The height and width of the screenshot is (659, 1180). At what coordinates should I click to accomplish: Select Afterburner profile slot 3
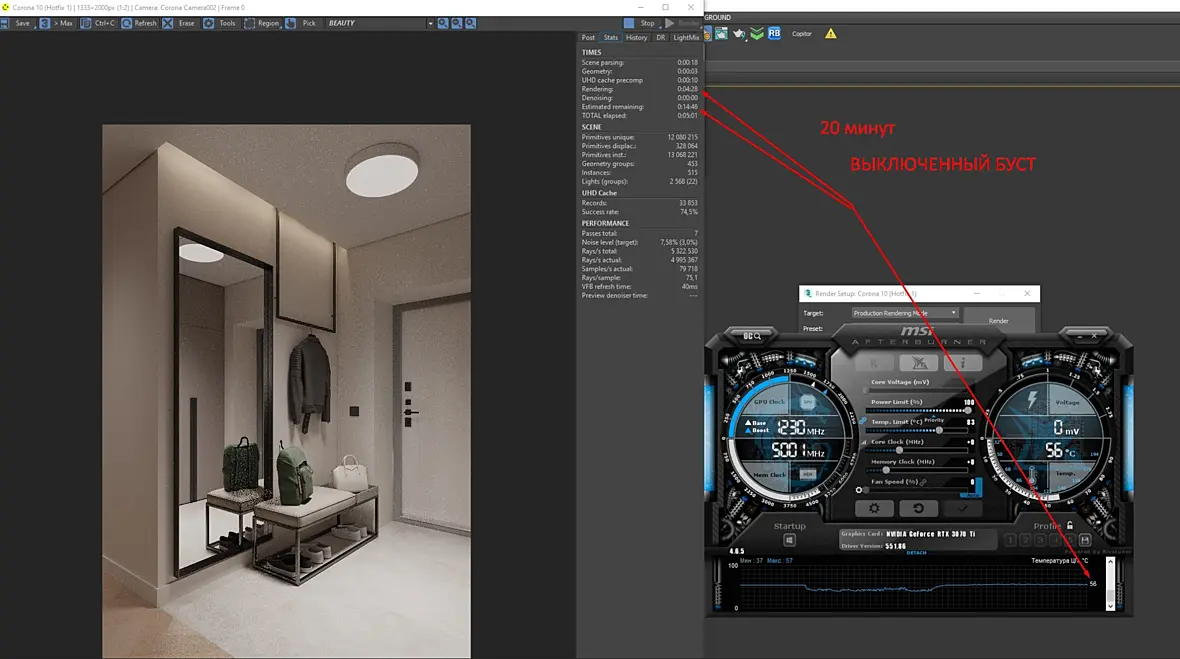[x=1040, y=540]
